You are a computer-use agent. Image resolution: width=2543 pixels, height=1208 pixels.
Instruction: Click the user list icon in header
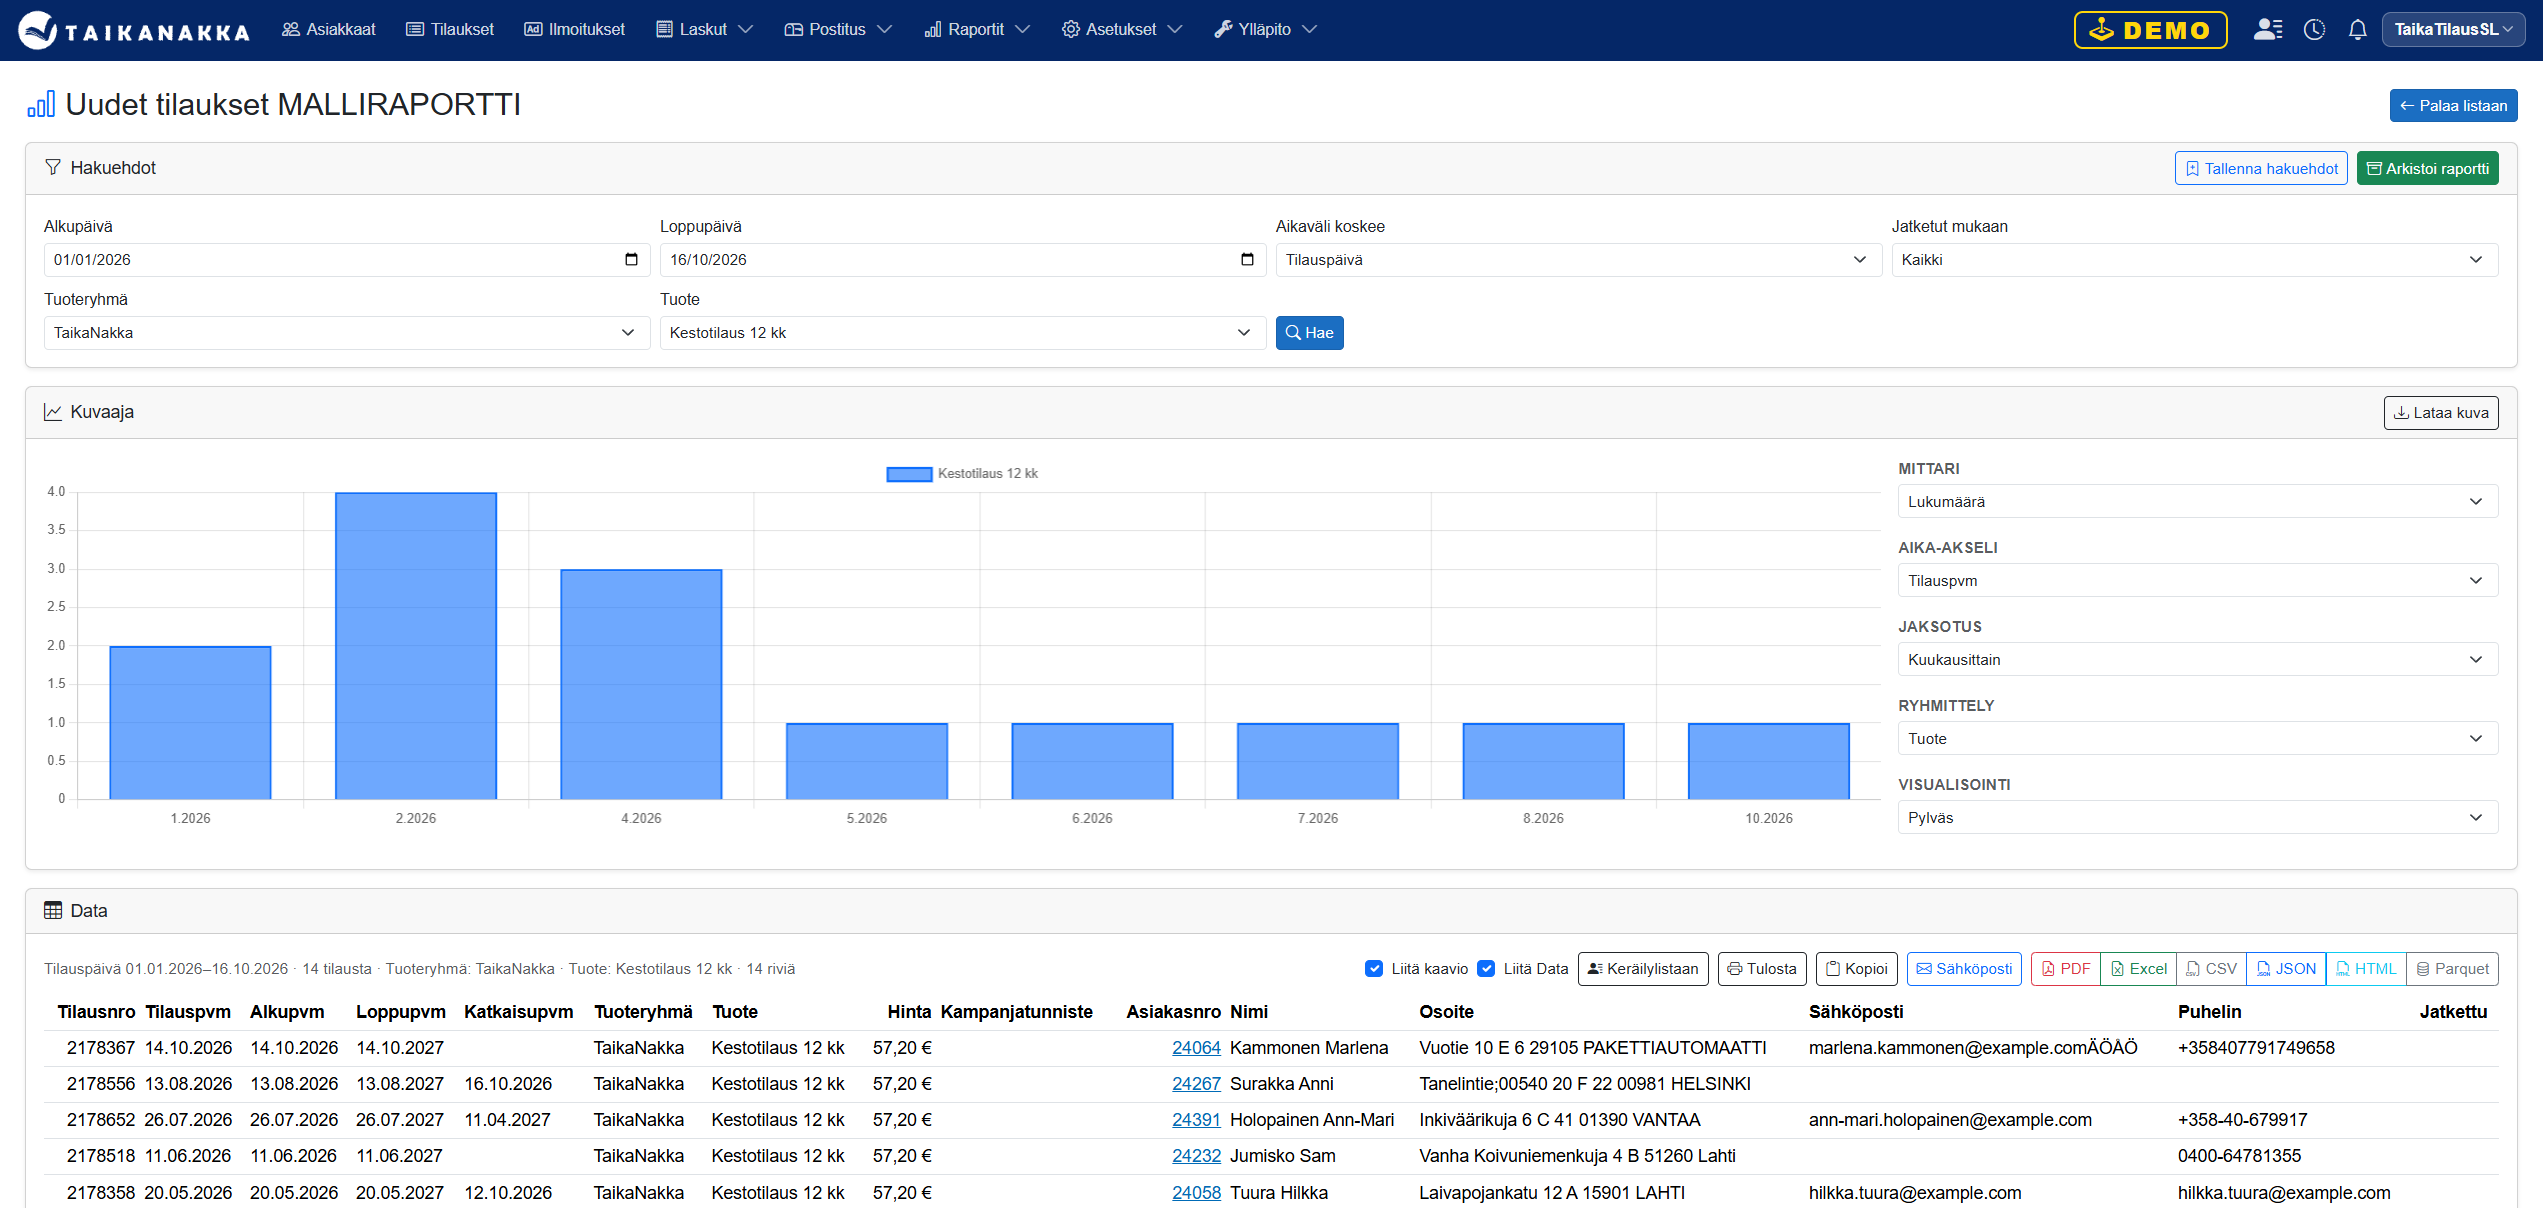tap(2268, 30)
